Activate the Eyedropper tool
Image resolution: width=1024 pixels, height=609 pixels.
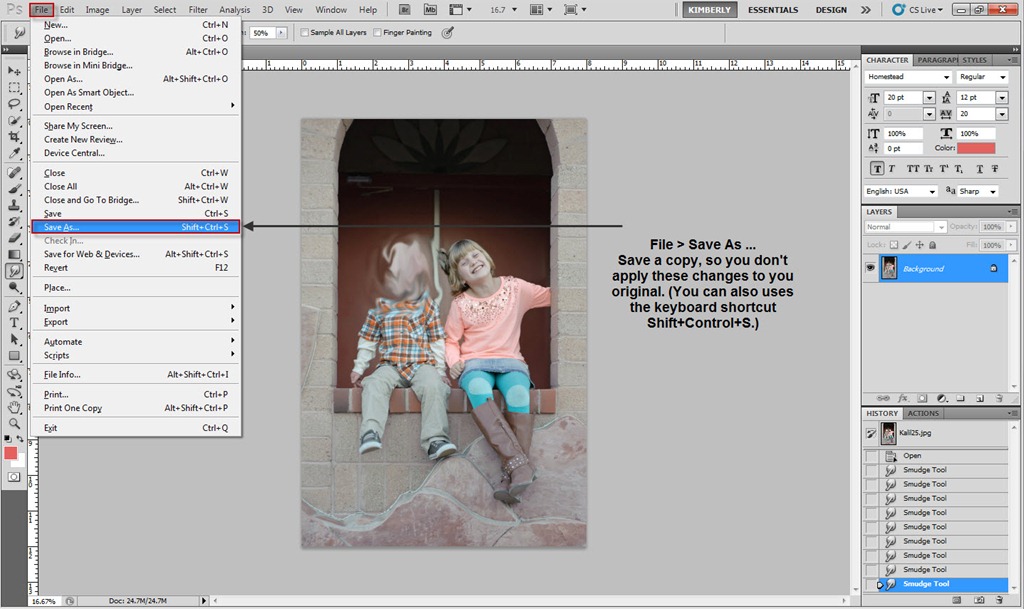pyautogui.click(x=15, y=153)
